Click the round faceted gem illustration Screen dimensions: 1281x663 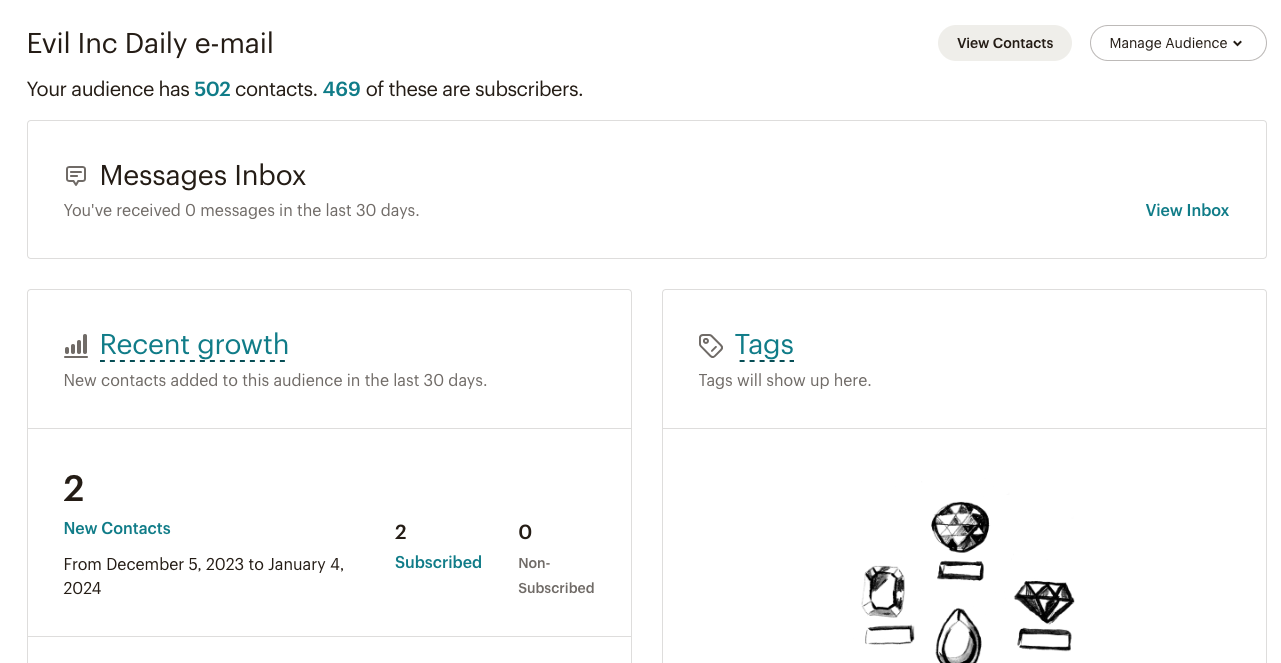[x=960, y=526]
